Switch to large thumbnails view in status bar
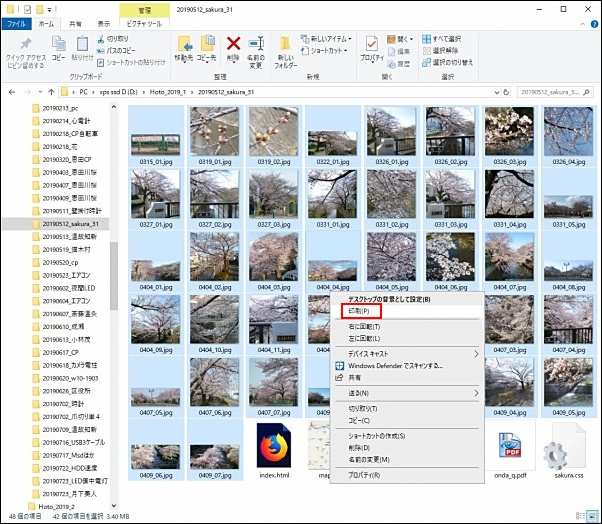 point(592,517)
